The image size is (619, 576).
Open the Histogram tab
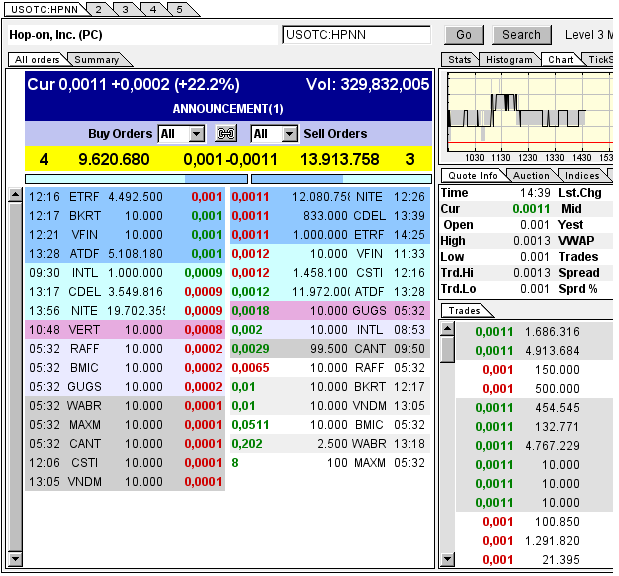pos(509,60)
